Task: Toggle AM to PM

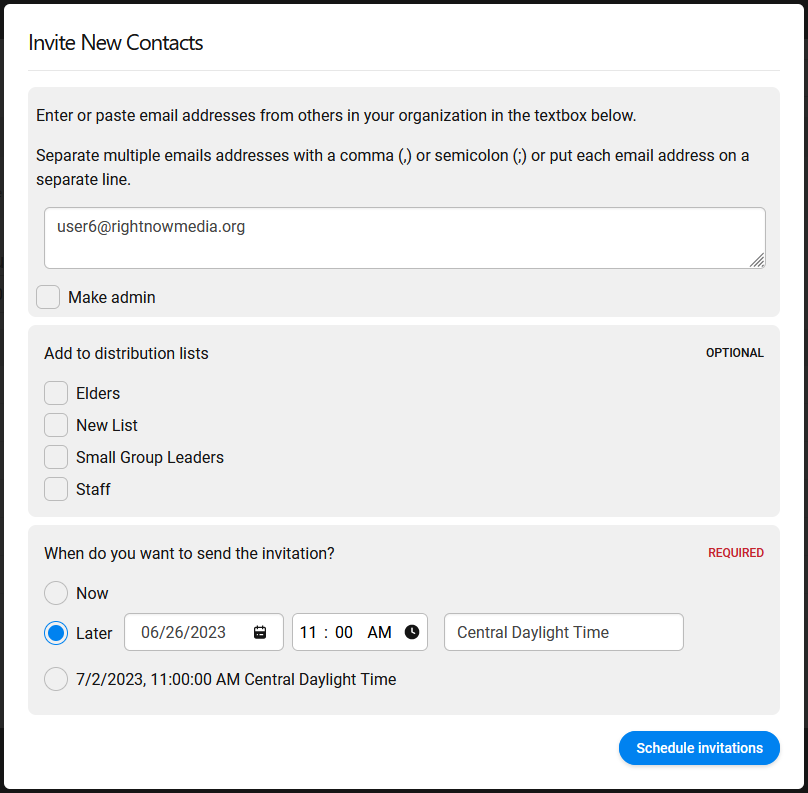Action: pyautogui.click(x=380, y=631)
